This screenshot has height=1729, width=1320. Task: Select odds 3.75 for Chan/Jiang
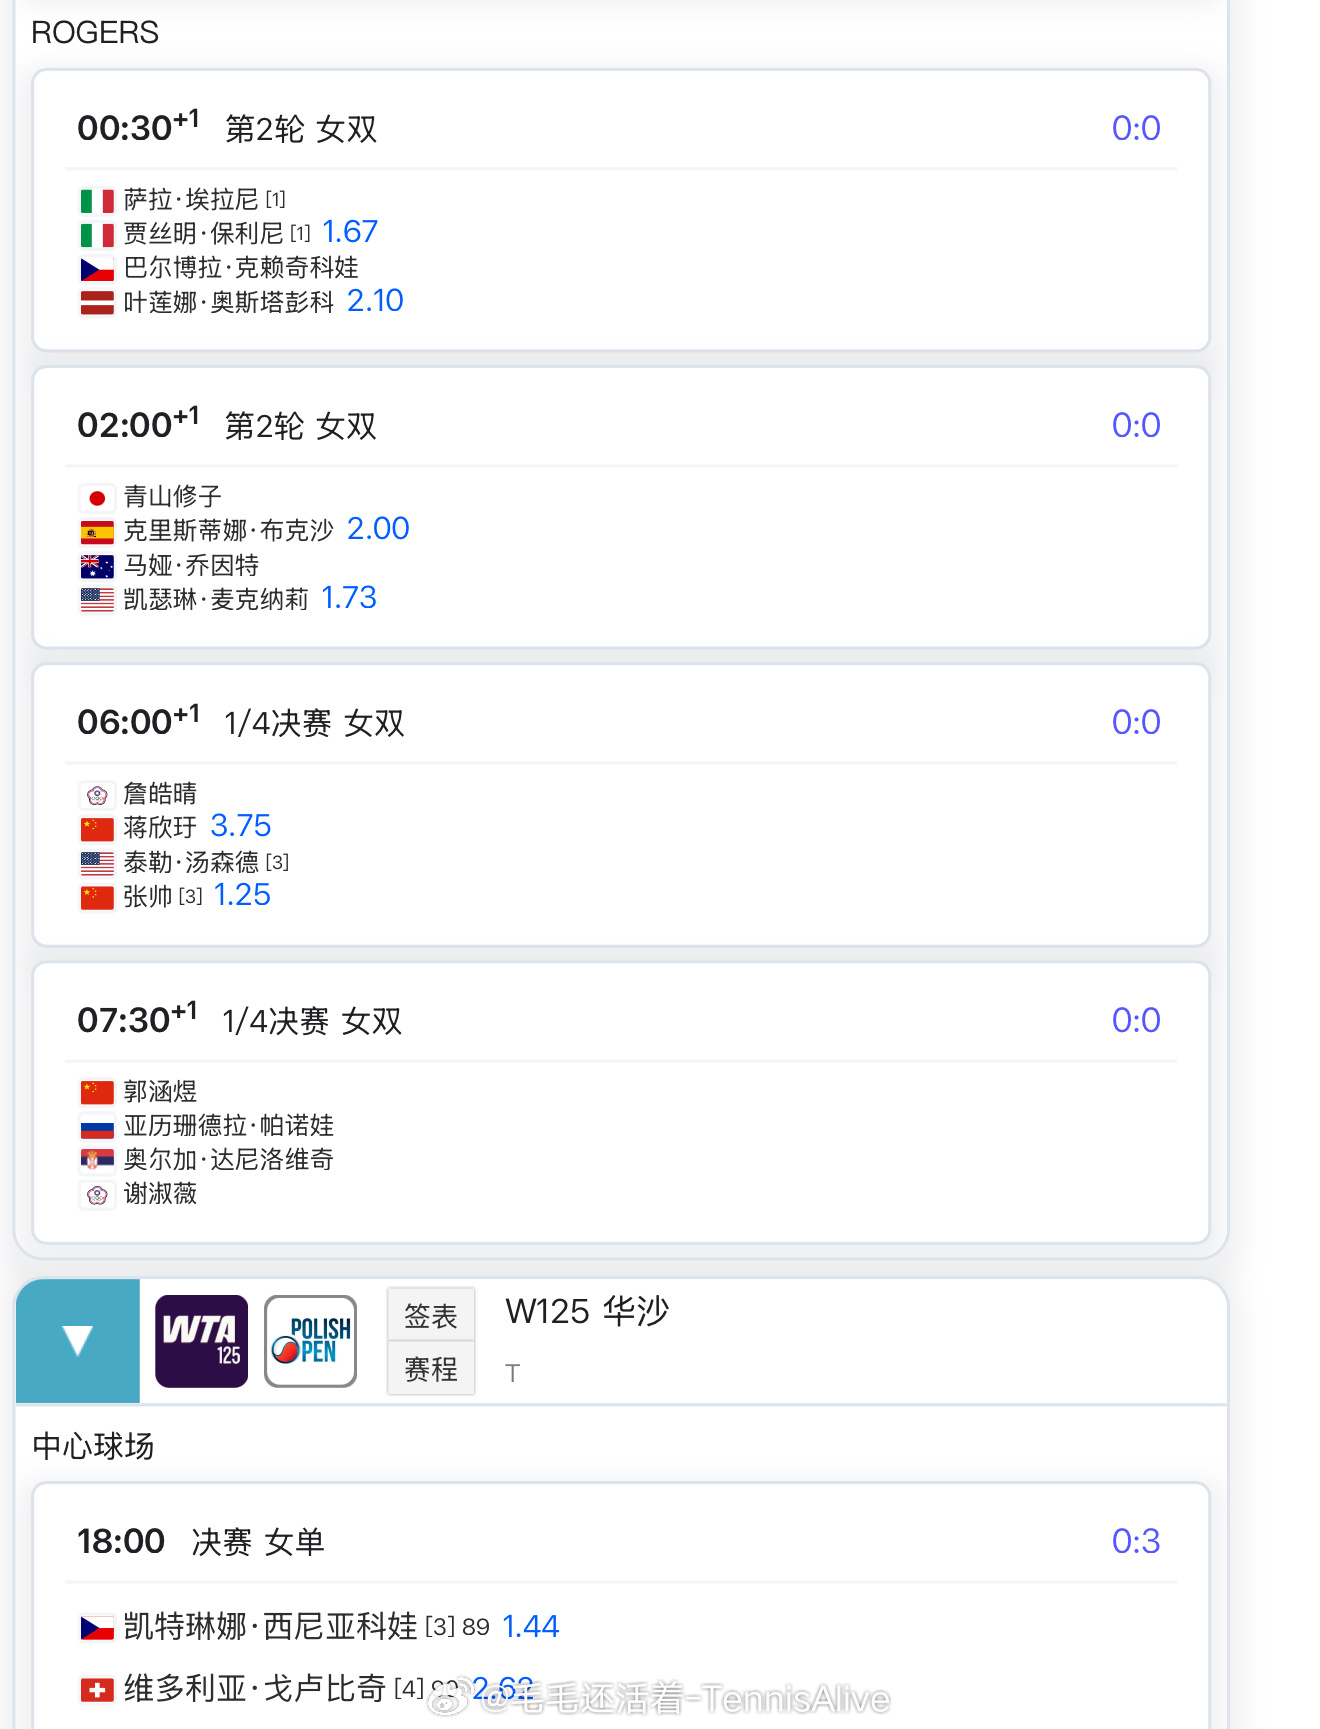241,826
